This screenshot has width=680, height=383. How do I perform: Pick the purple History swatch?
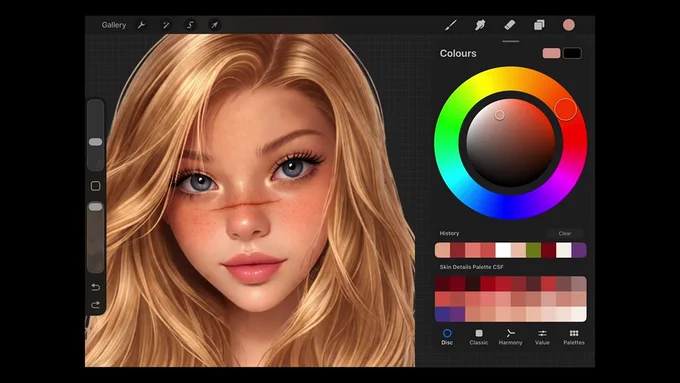579,250
